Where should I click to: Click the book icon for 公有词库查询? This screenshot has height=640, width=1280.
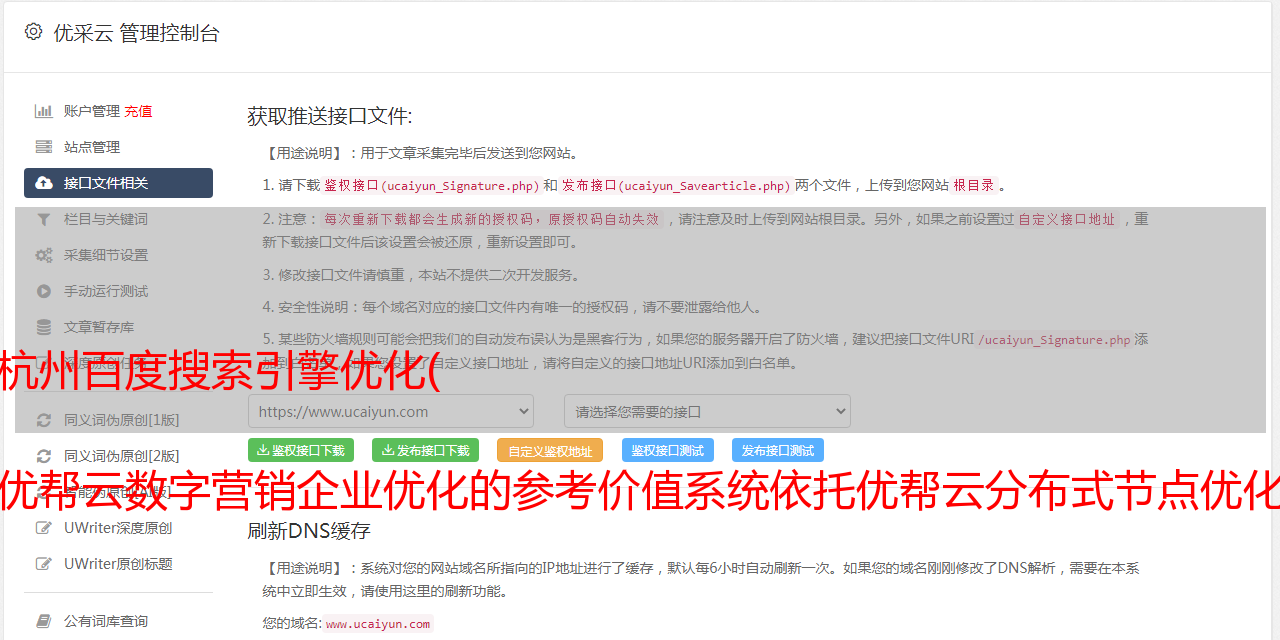44,621
